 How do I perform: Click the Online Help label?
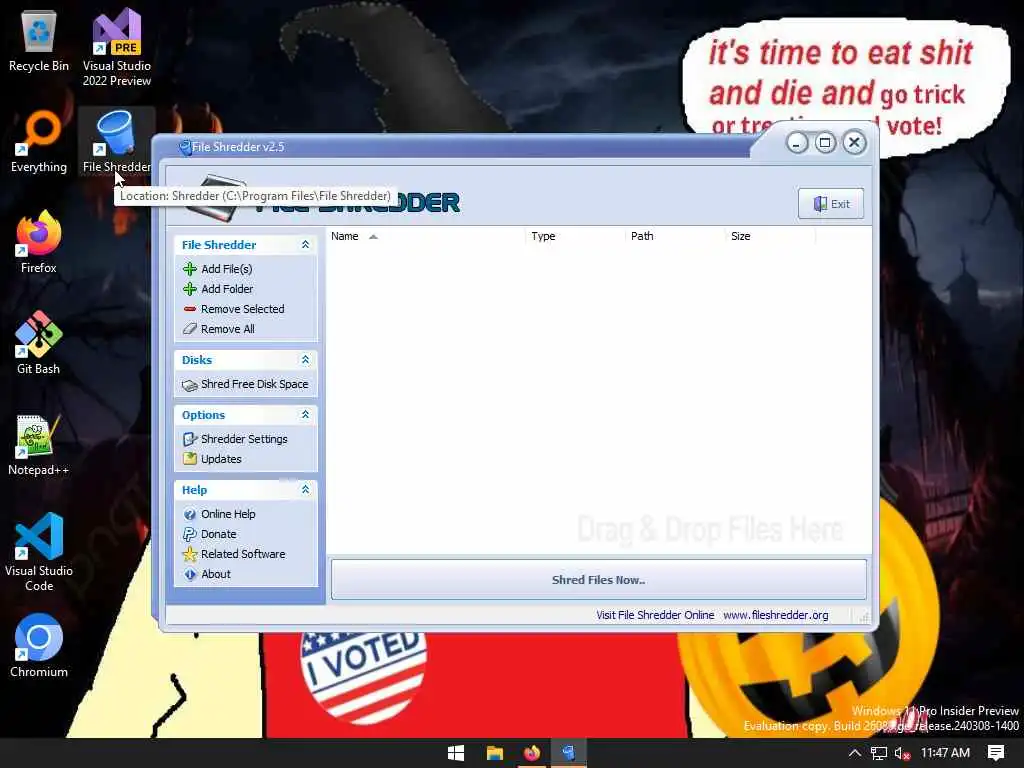(x=228, y=515)
